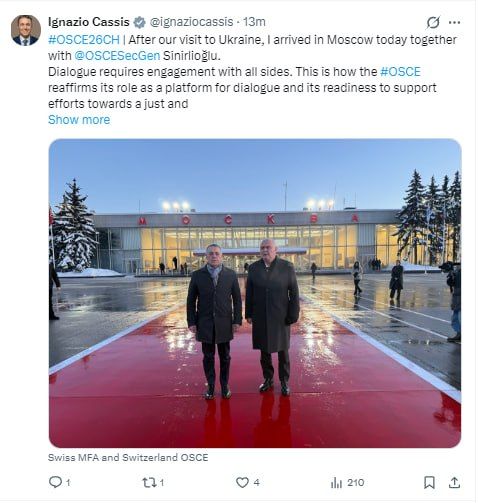This screenshot has height=503, width=478.
Task: Like the post with heart icon
Action: (x=242, y=482)
